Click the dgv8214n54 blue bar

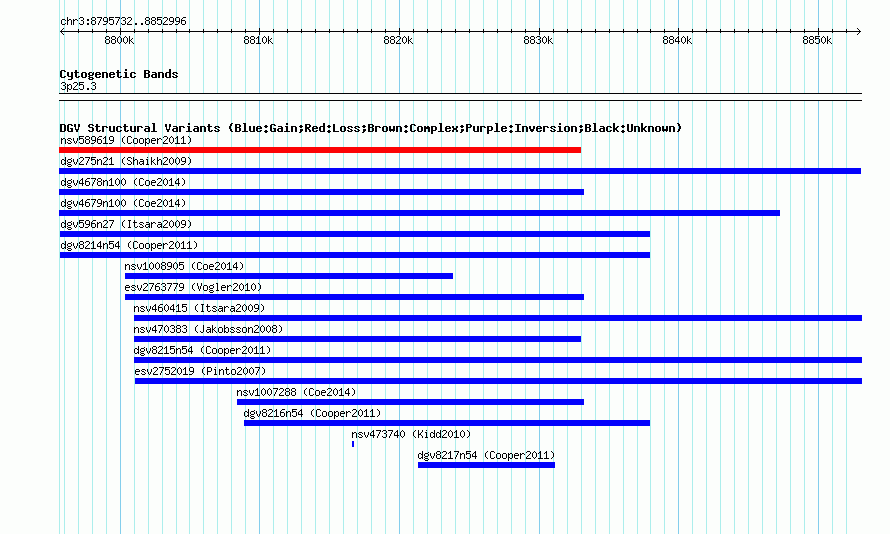(x=355, y=255)
